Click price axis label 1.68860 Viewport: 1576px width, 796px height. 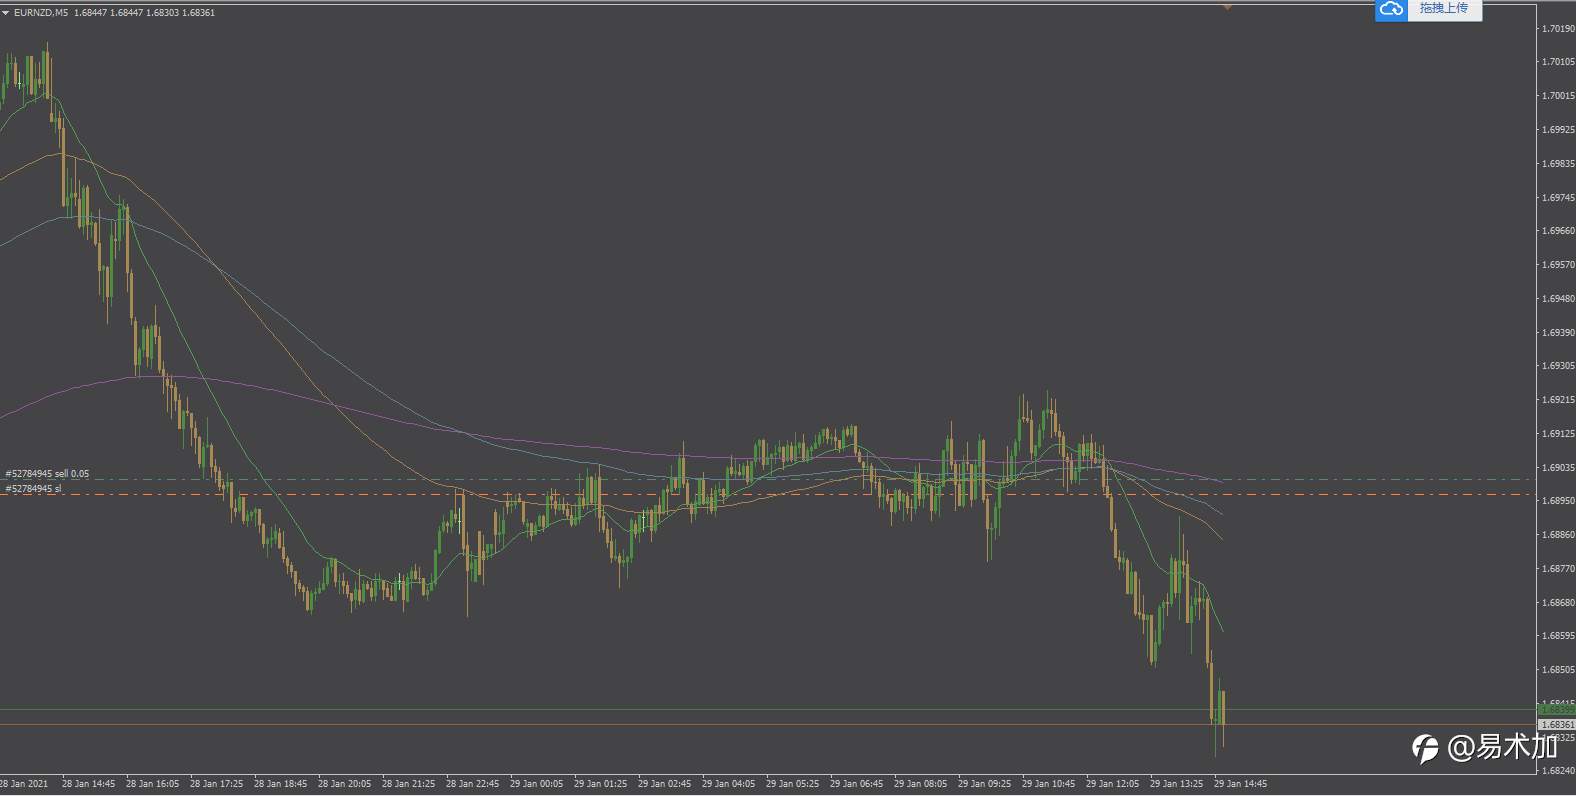pos(1558,535)
